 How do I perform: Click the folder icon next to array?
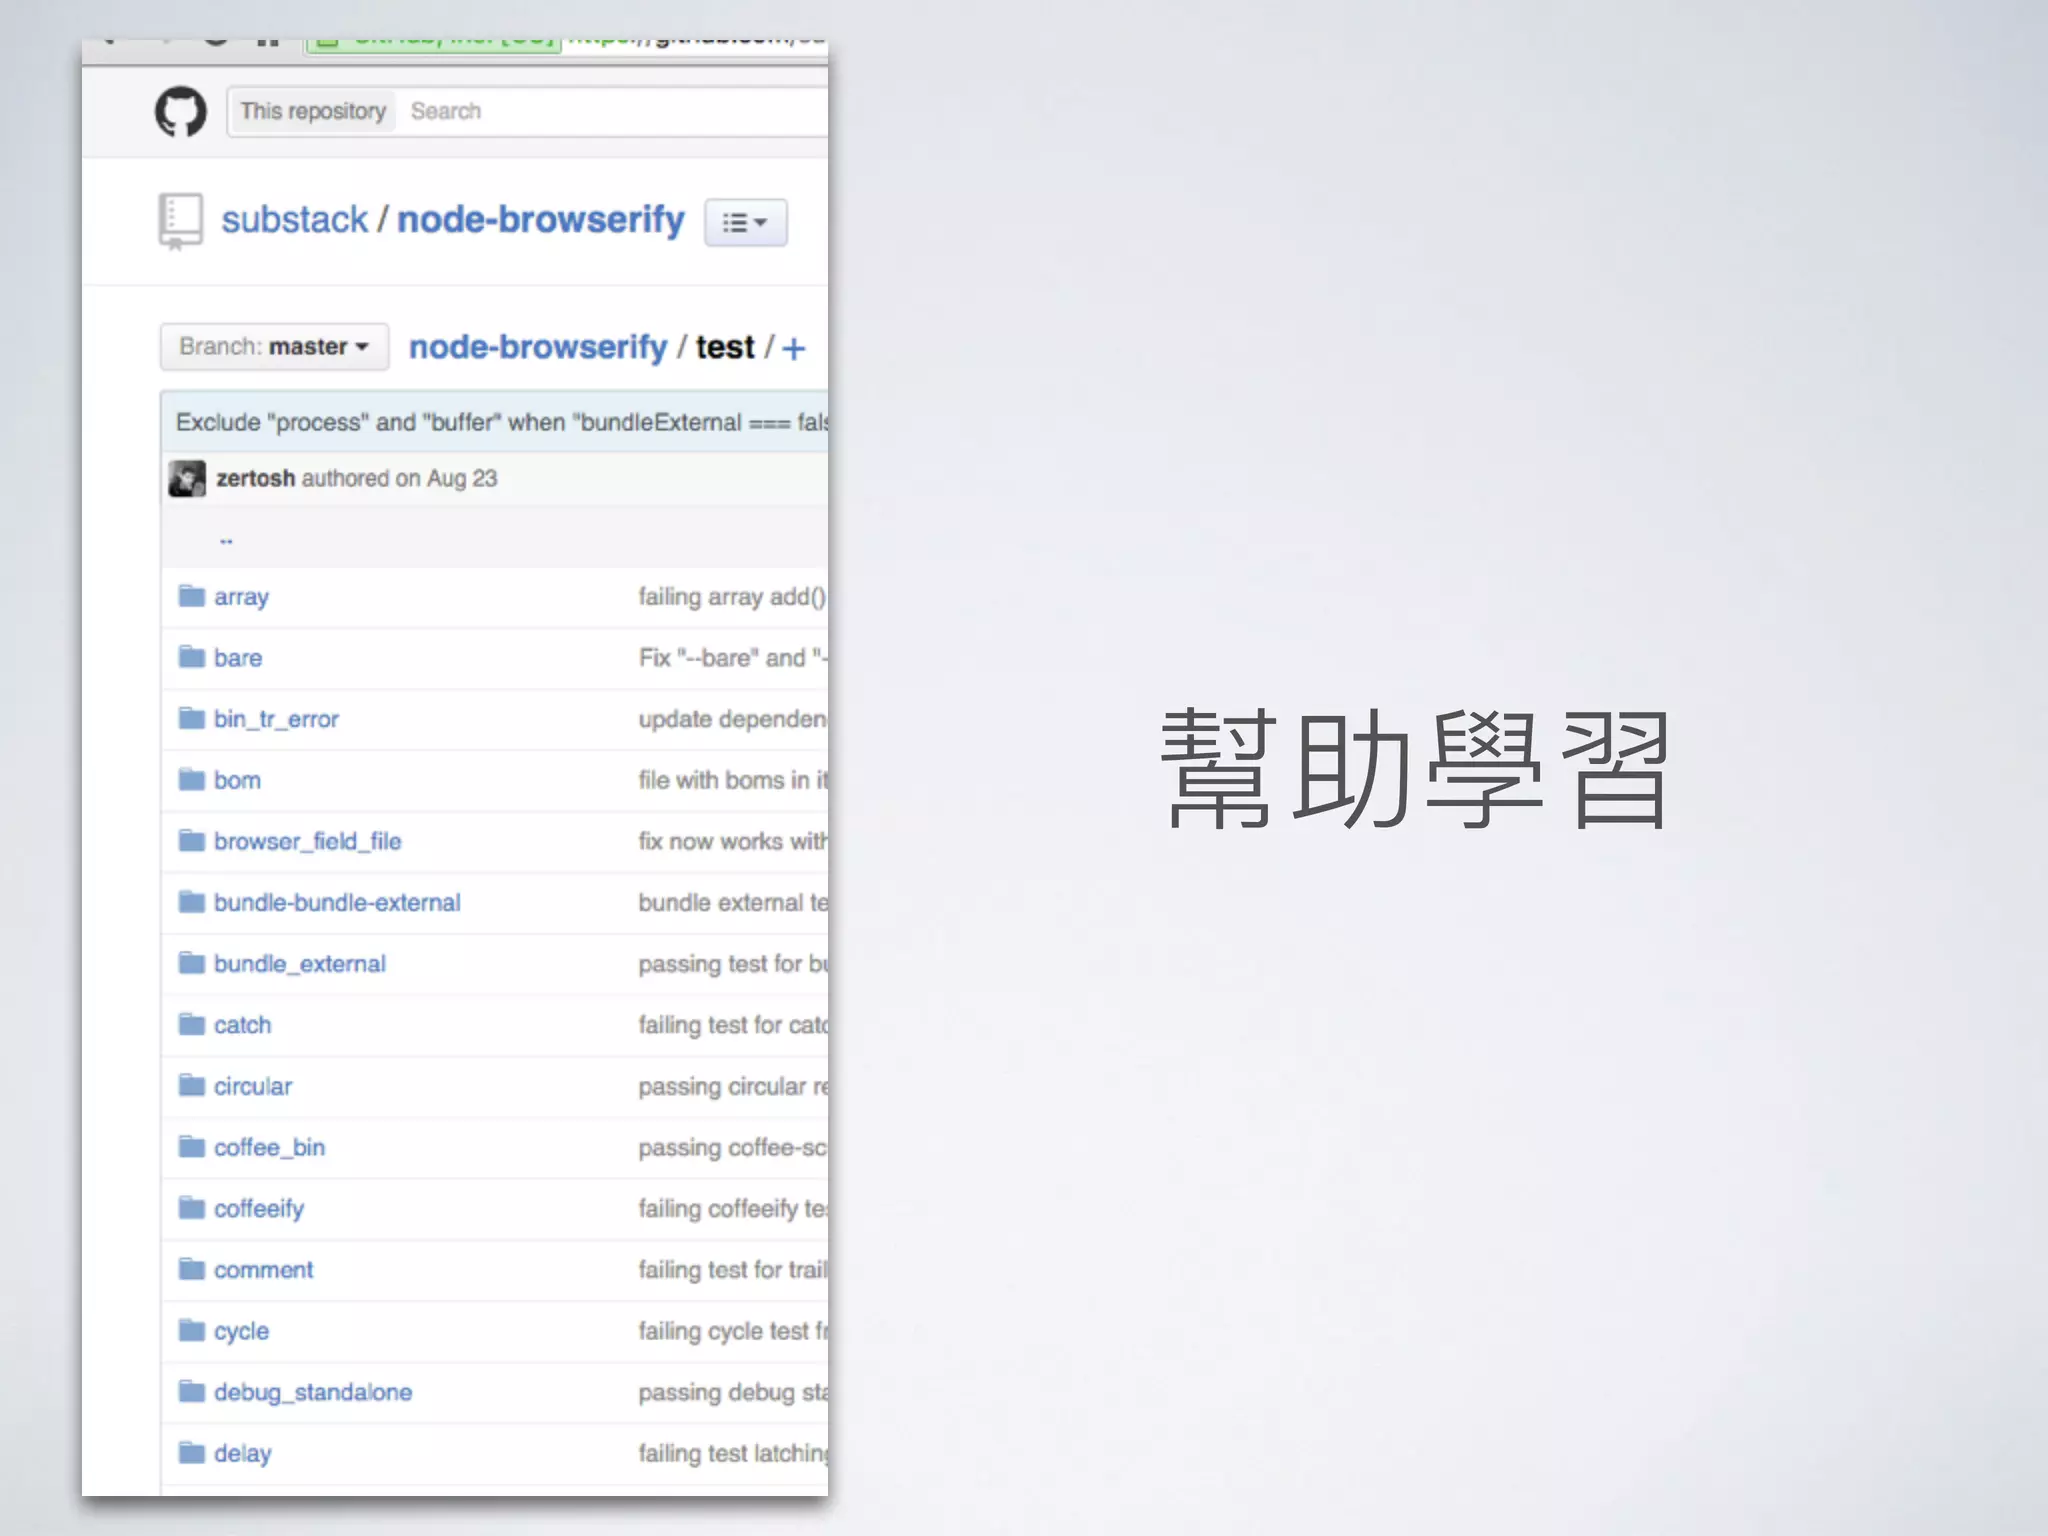point(191,597)
